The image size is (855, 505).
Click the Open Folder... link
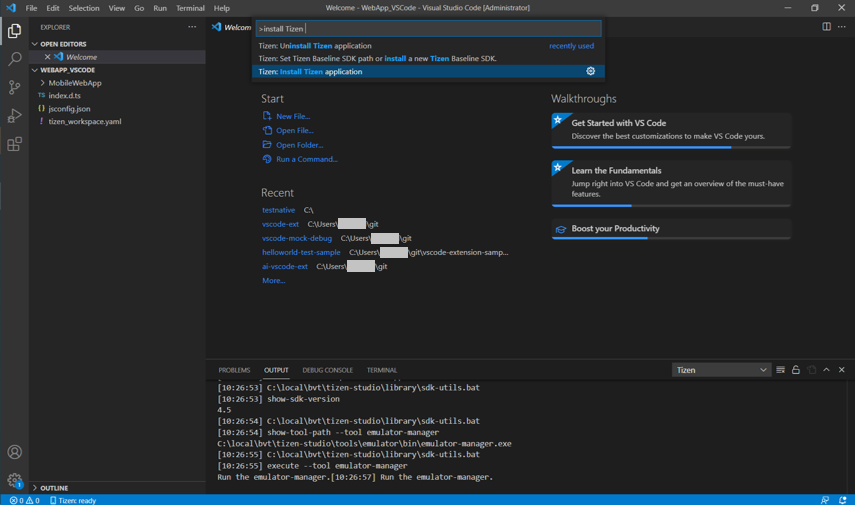click(299, 145)
